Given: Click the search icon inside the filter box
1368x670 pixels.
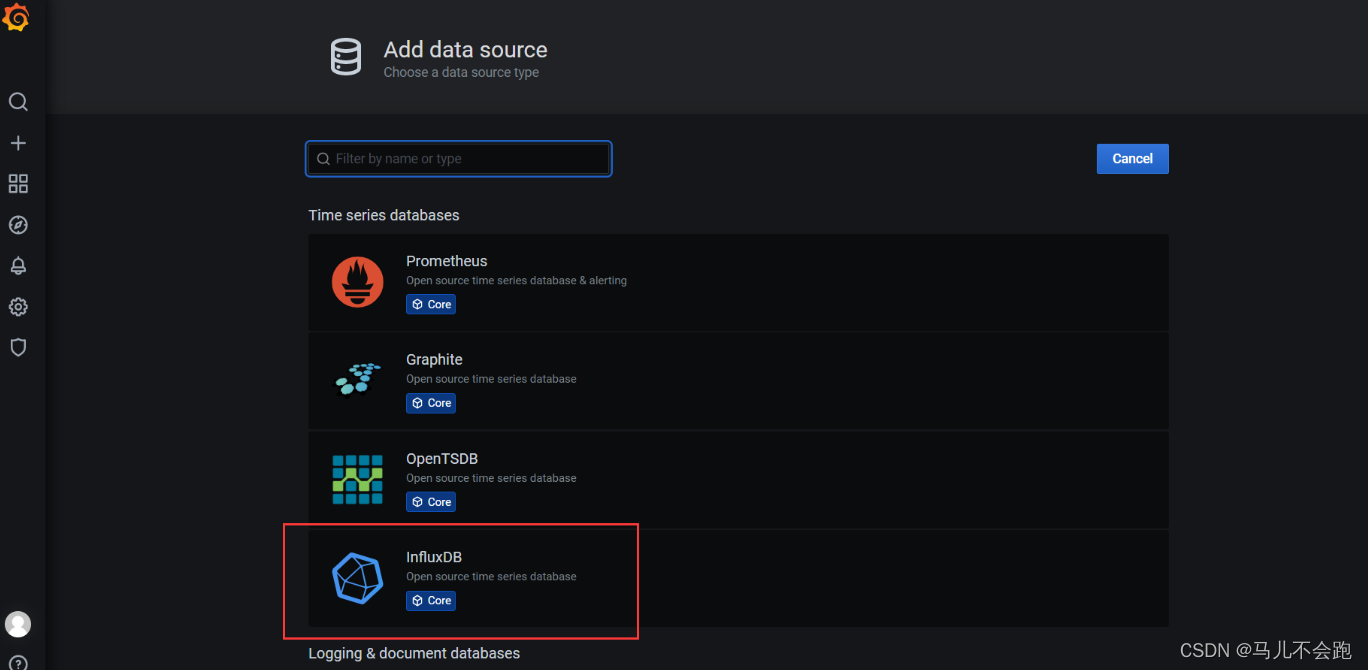Looking at the screenshot, I should (x=323, y=159).
